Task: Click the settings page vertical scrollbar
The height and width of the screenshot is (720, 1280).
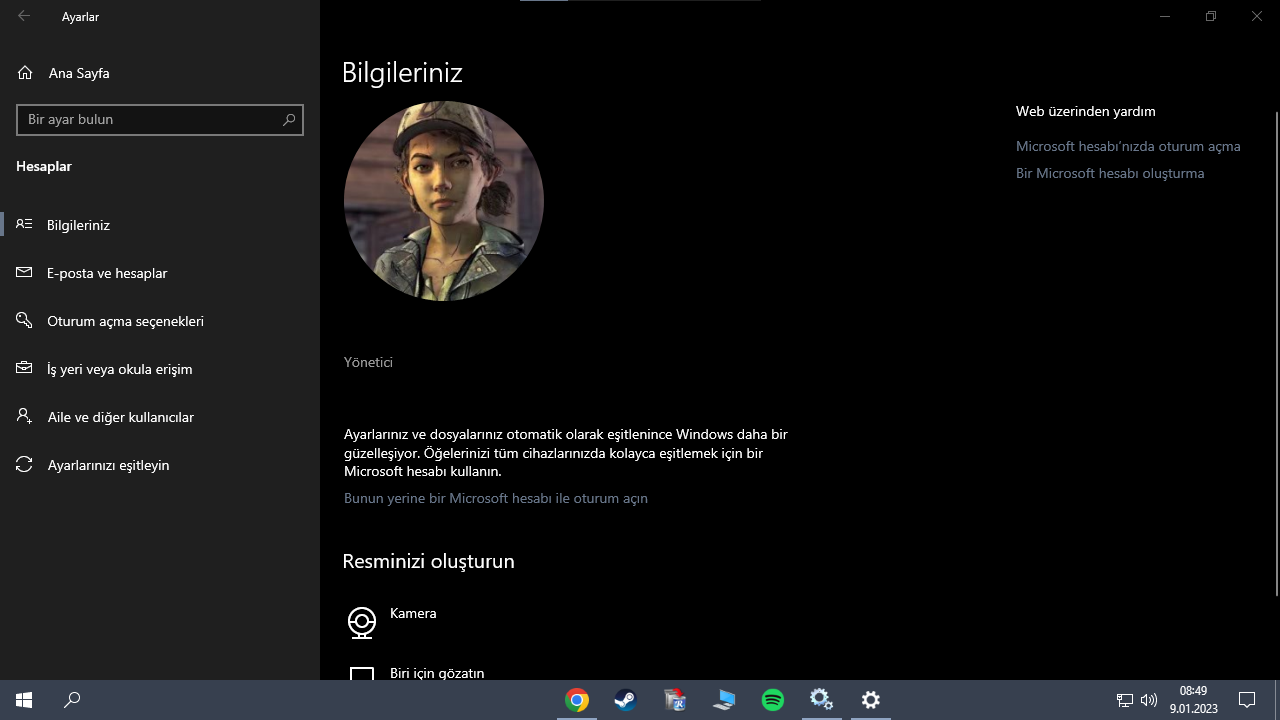Action: click(1276, 353)
